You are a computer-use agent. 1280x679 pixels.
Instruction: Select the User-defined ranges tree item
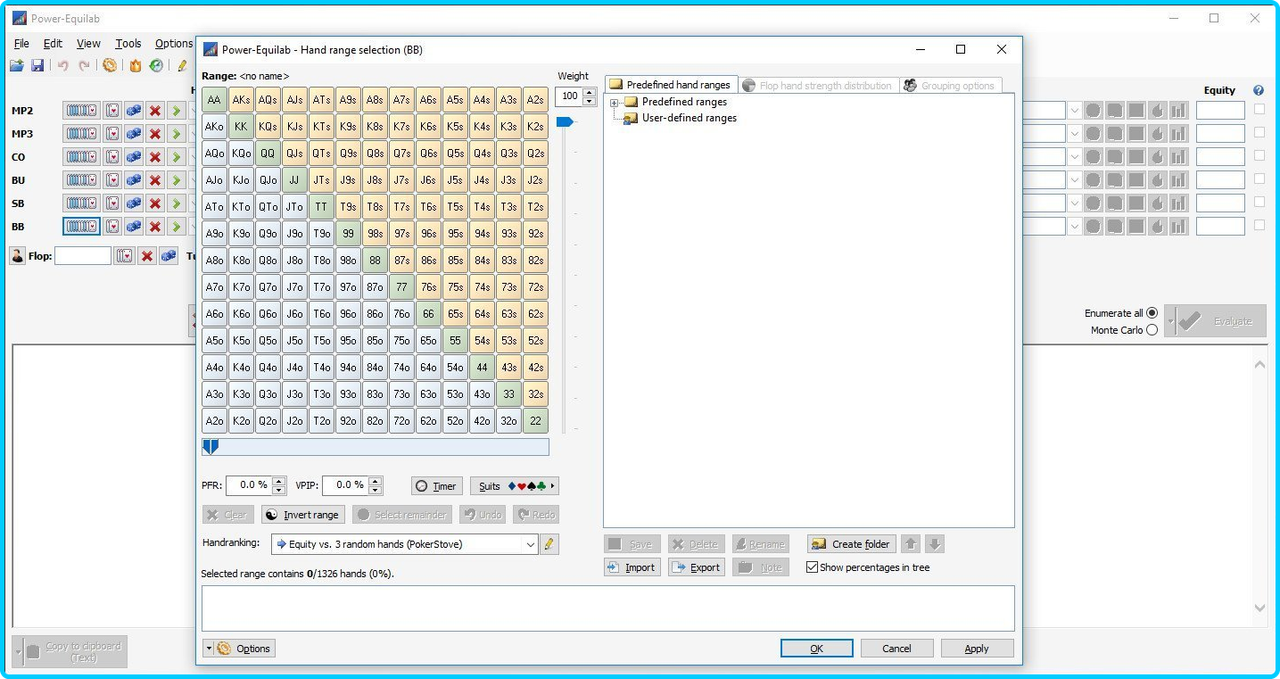689,118
